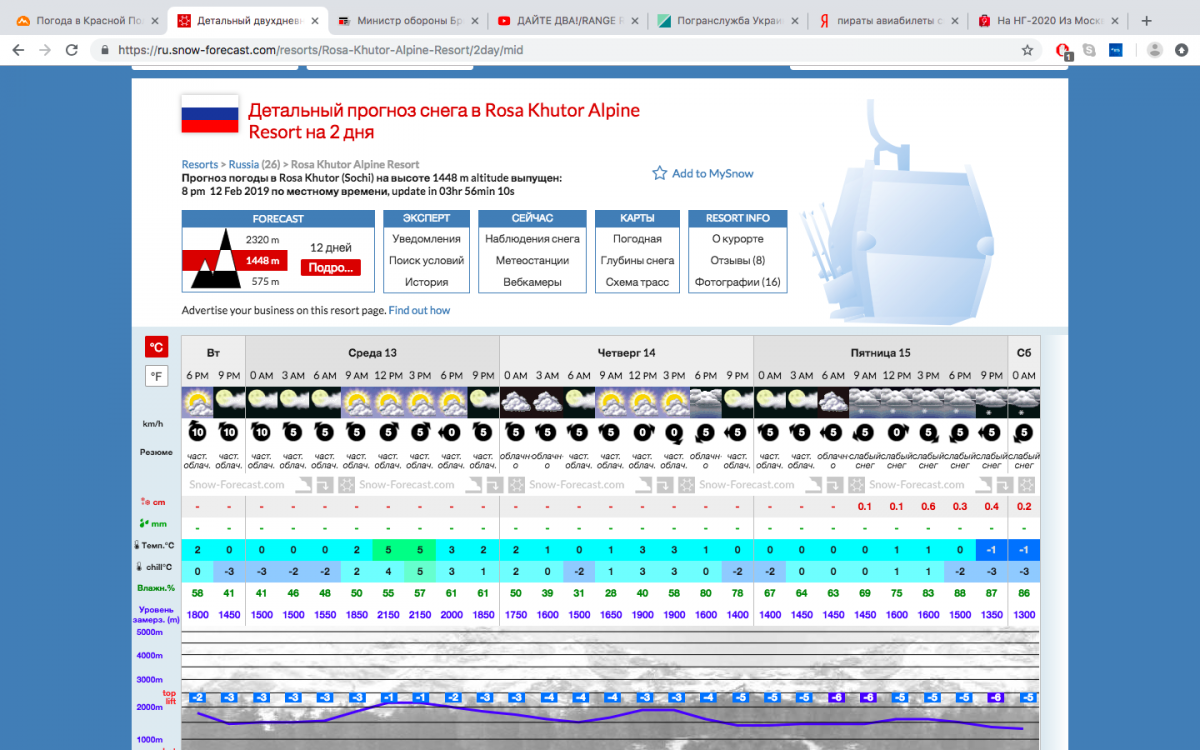Image resolution: width=1200 pixels, height=750 pixels.
Task: Open the 'Find out how' link
Action: (420, 310)
